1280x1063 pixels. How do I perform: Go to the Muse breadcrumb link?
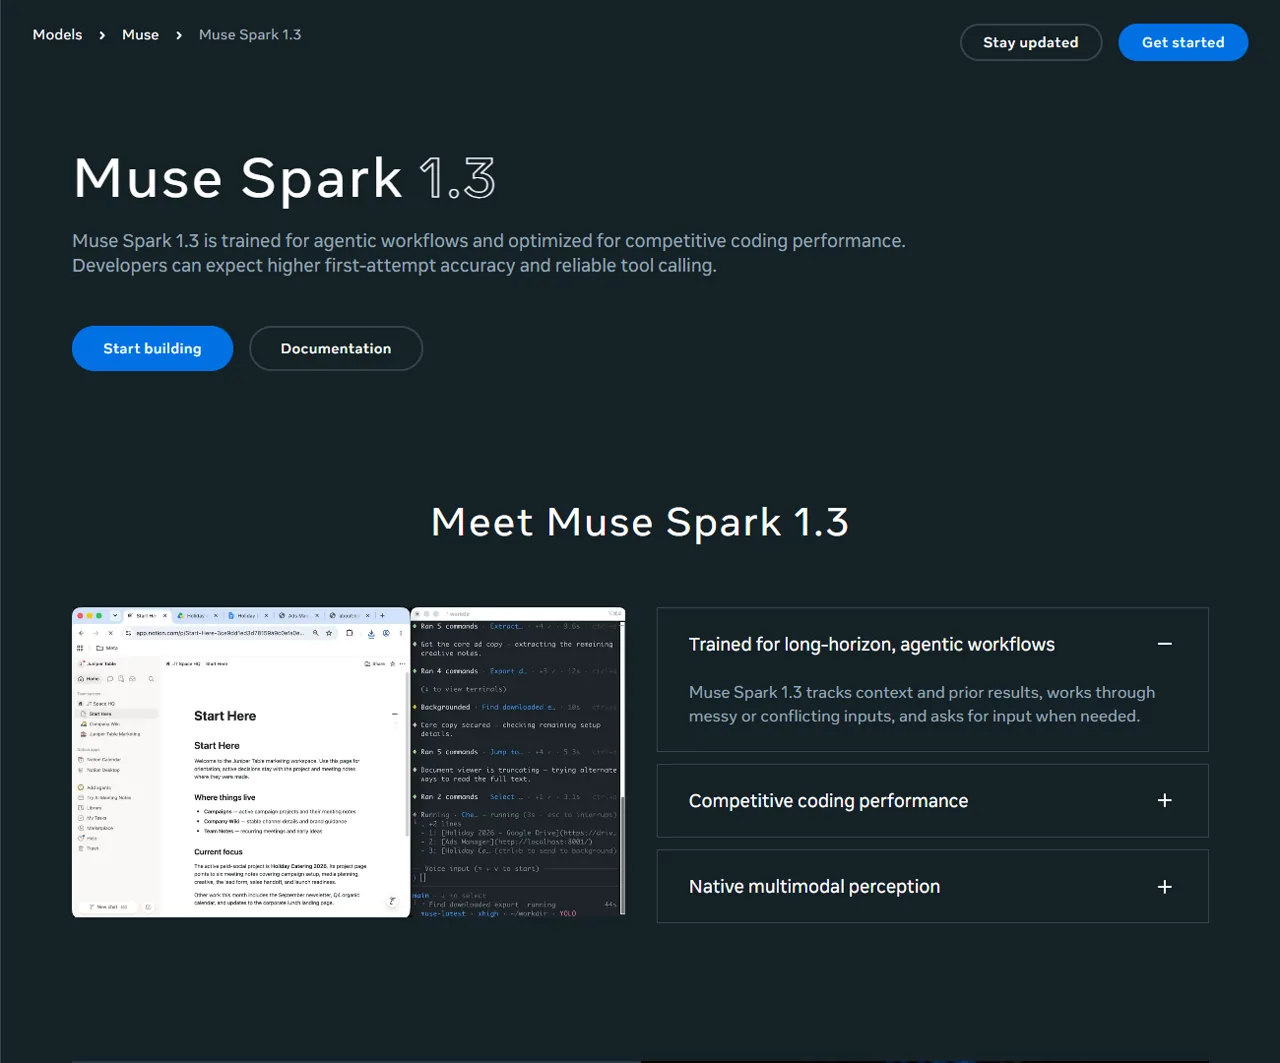[x=140, y=35]
